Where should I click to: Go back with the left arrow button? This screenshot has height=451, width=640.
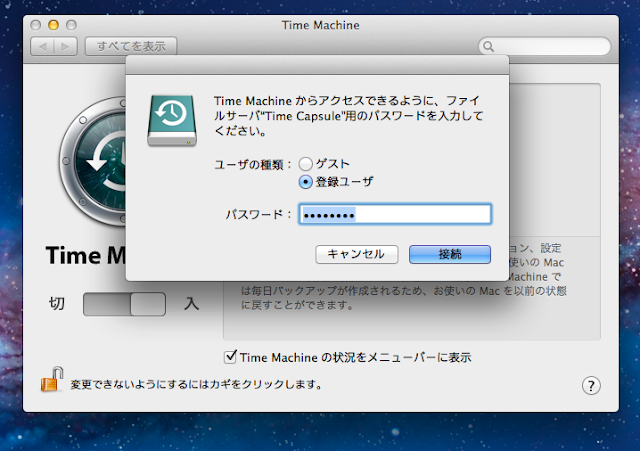42,46
